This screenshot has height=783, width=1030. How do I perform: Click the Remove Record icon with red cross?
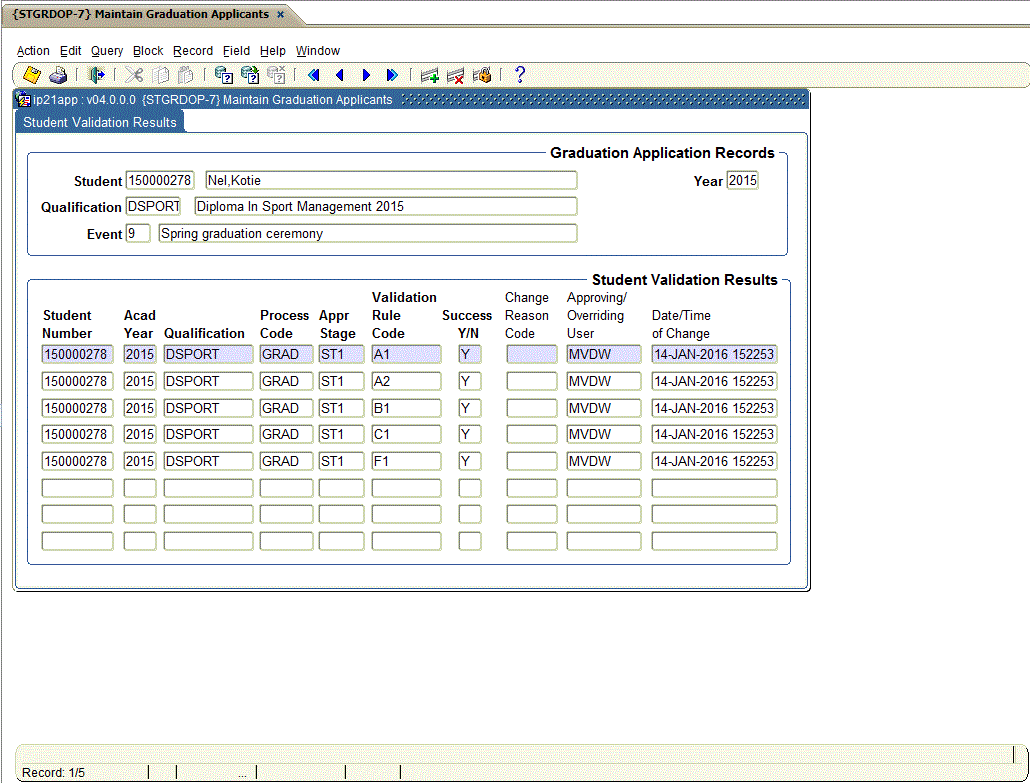pyautogui.click(x=455, y=75)
